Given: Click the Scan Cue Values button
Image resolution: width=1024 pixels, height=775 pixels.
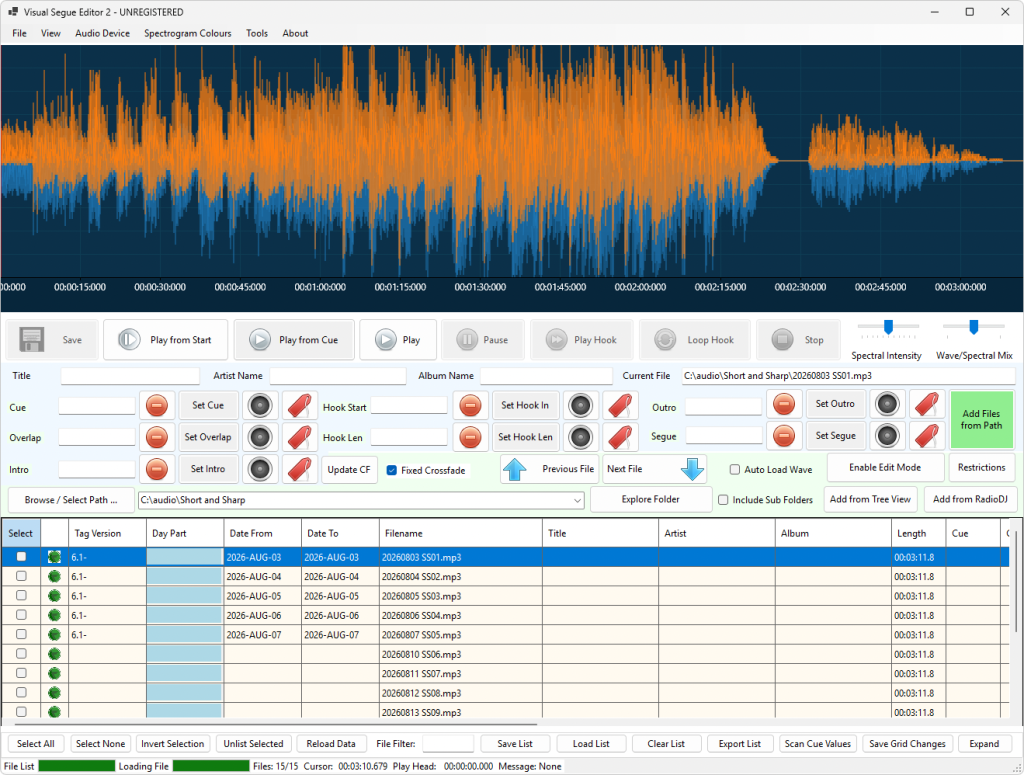Looking at the screenshot, I should (818, 744).
